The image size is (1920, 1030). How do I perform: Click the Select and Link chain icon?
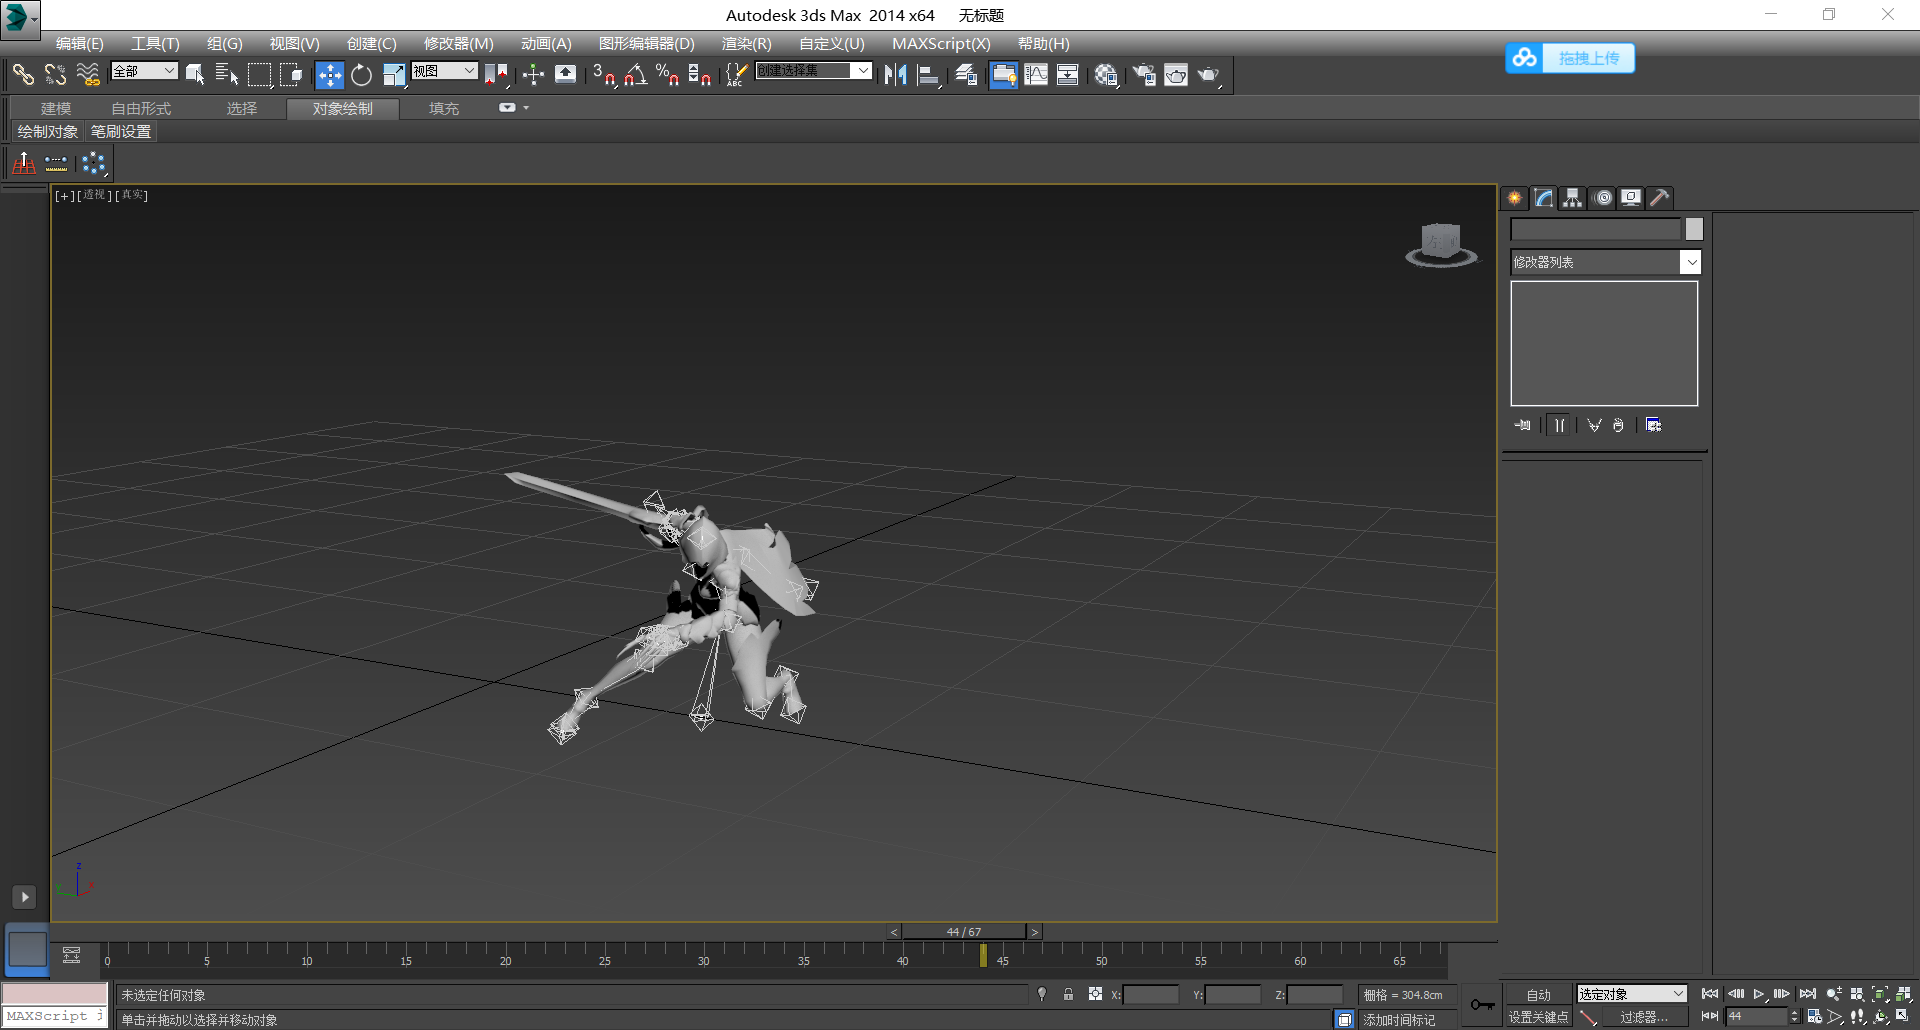[x=22, y=75]
